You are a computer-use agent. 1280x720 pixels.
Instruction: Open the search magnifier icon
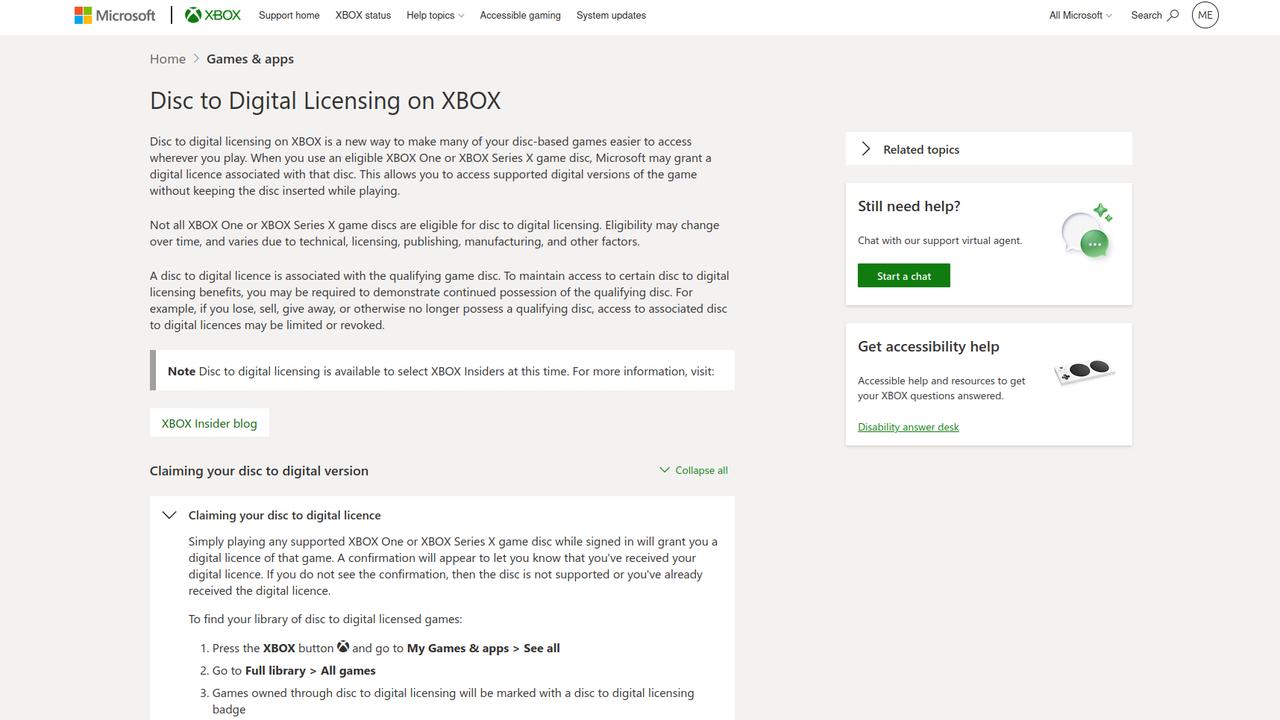(1173, 15)
